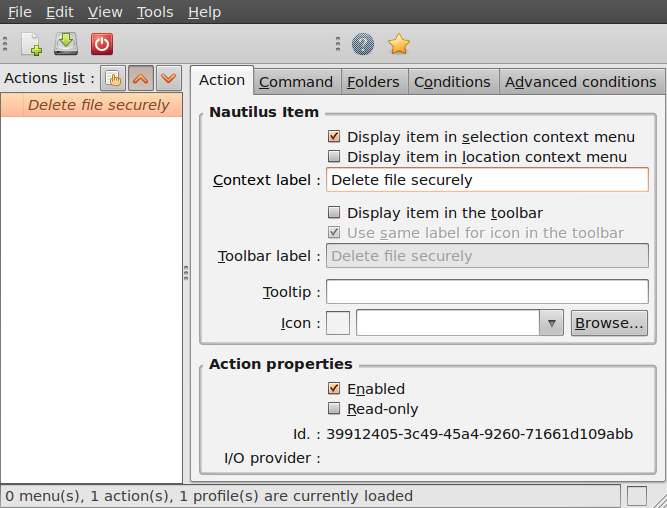Toggle the Enabled checkbox
This screenshot has width=667, height=508.
click(335, 388)
